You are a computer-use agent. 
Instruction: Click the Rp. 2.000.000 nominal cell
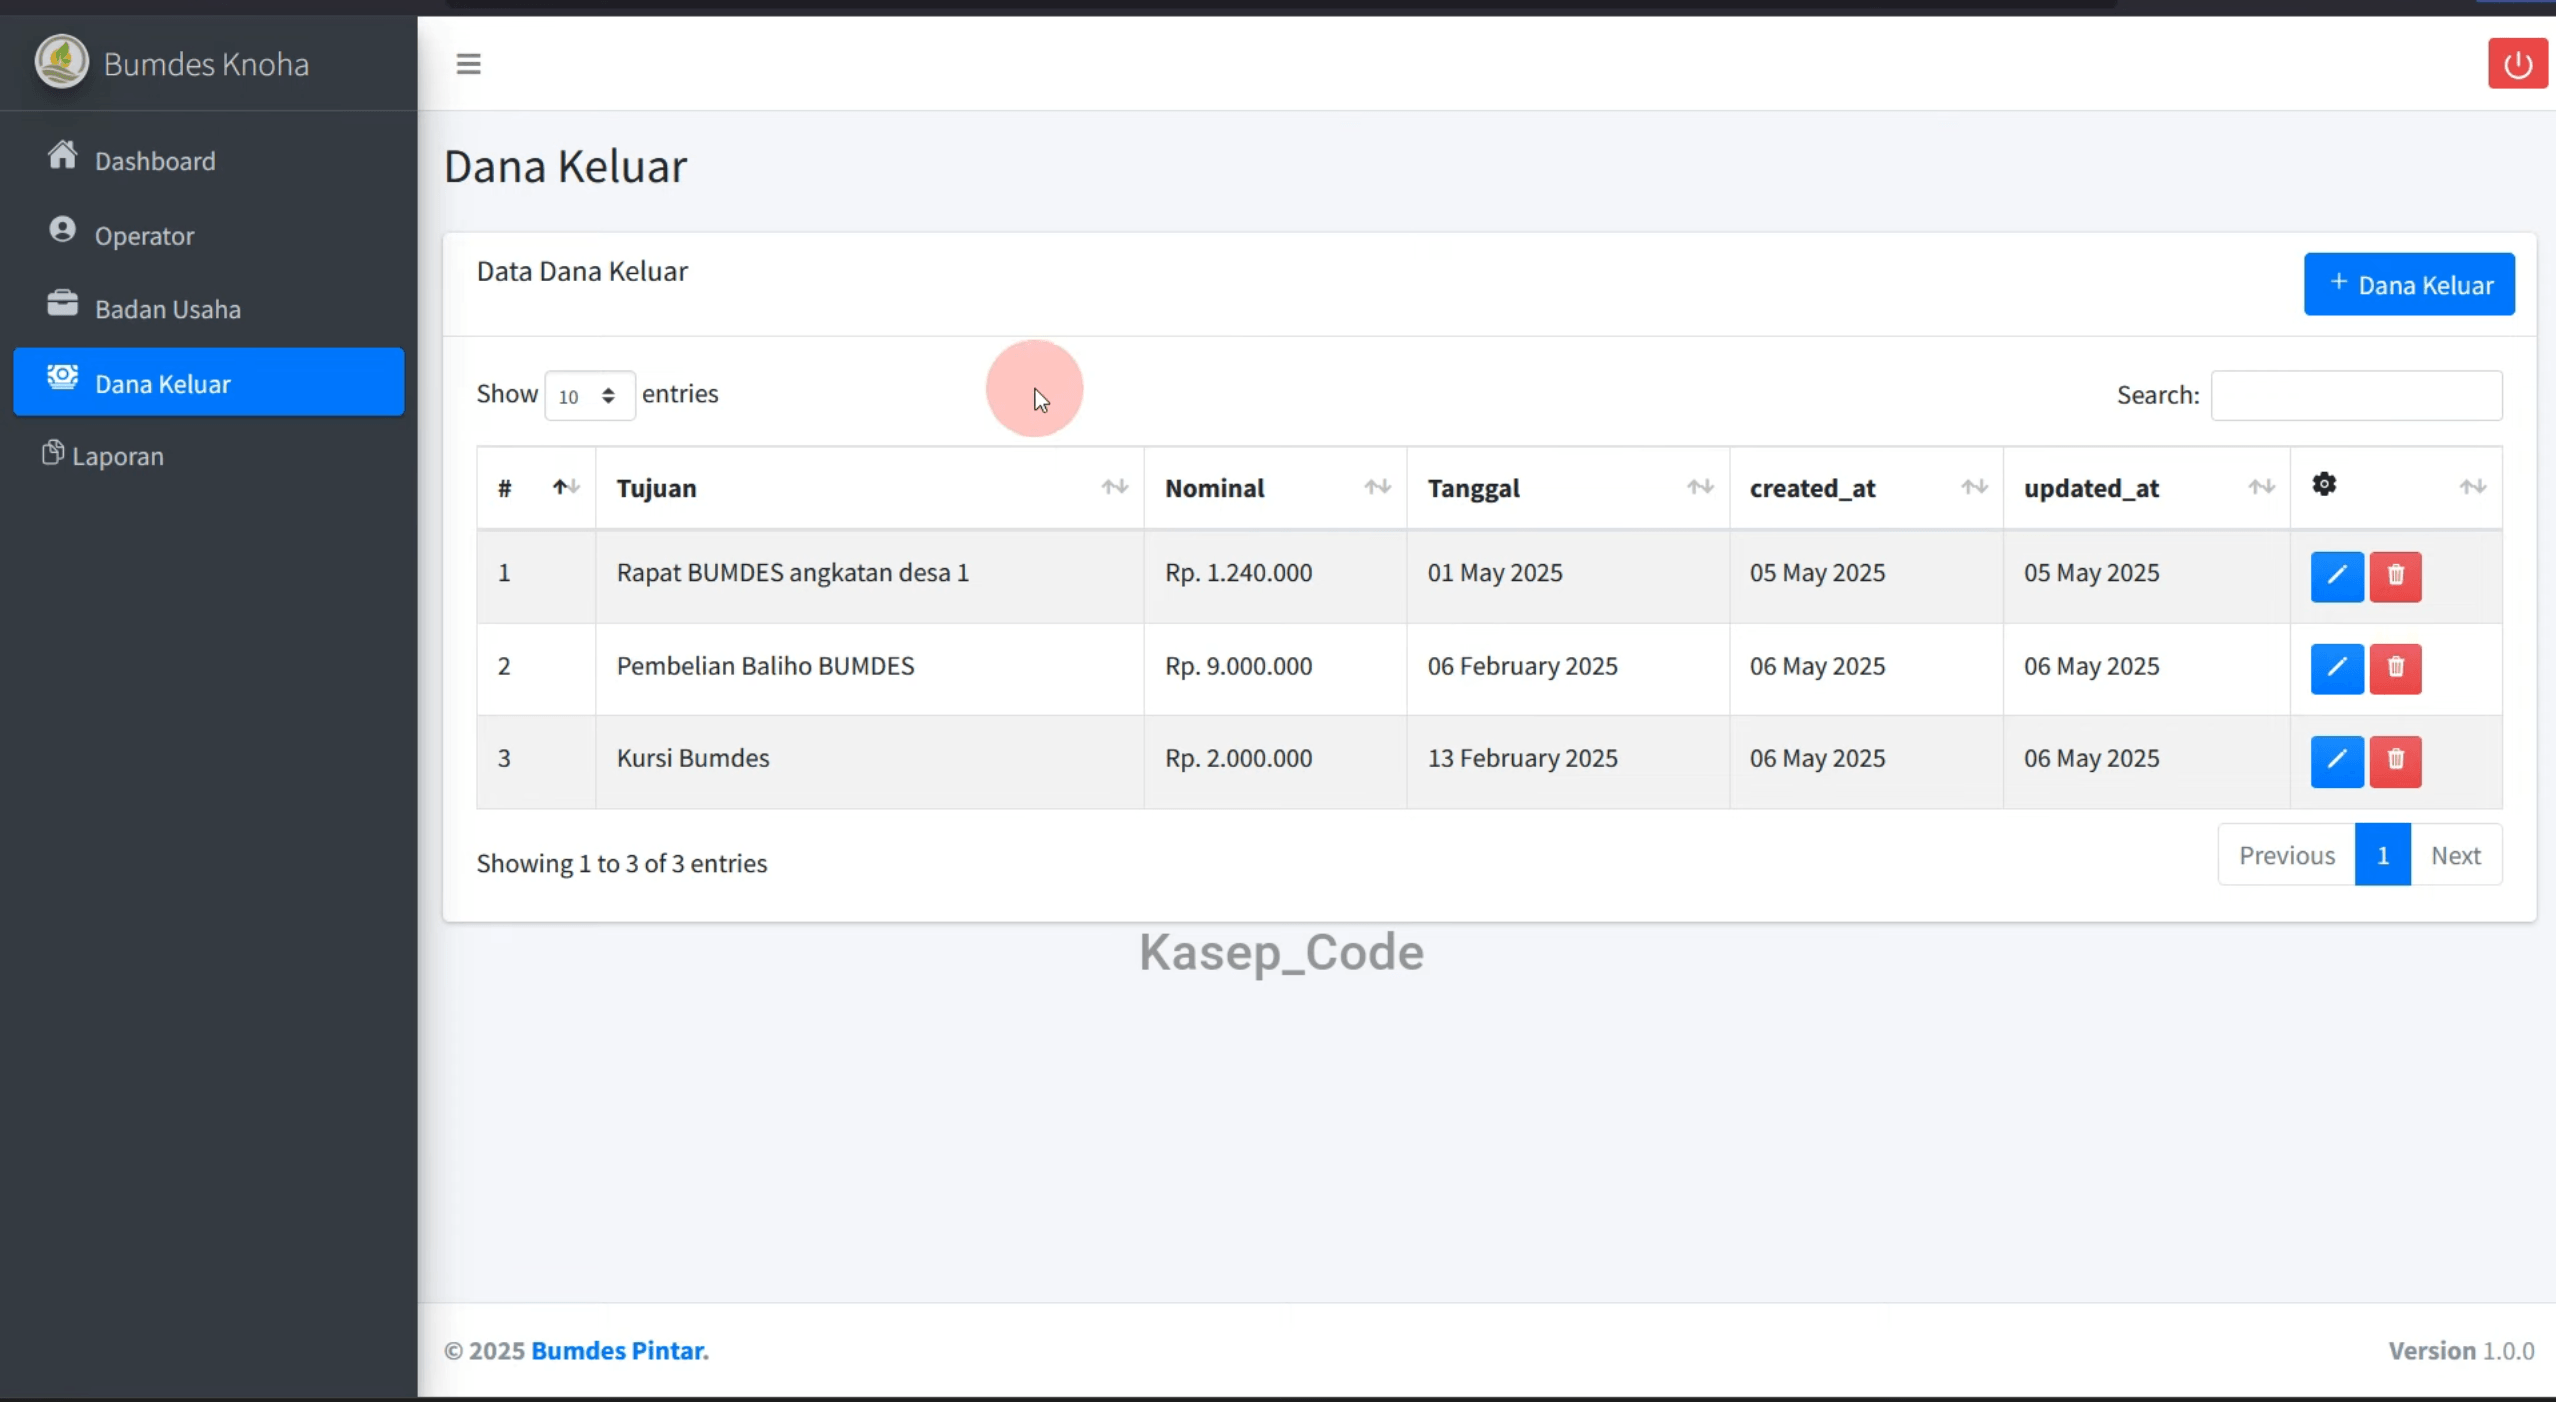click(x=1275, y=761)
